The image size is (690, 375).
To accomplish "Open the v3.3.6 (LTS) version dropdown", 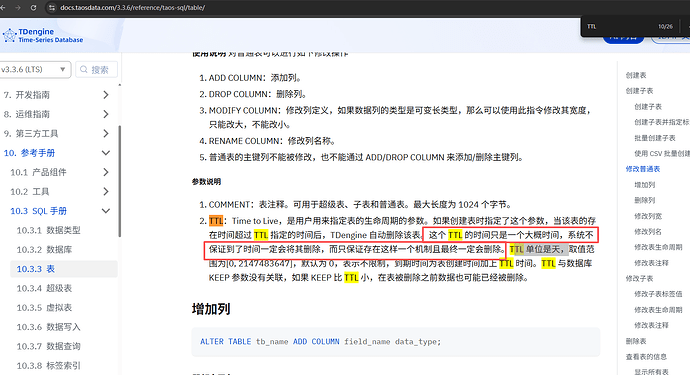I will point(34,70).
